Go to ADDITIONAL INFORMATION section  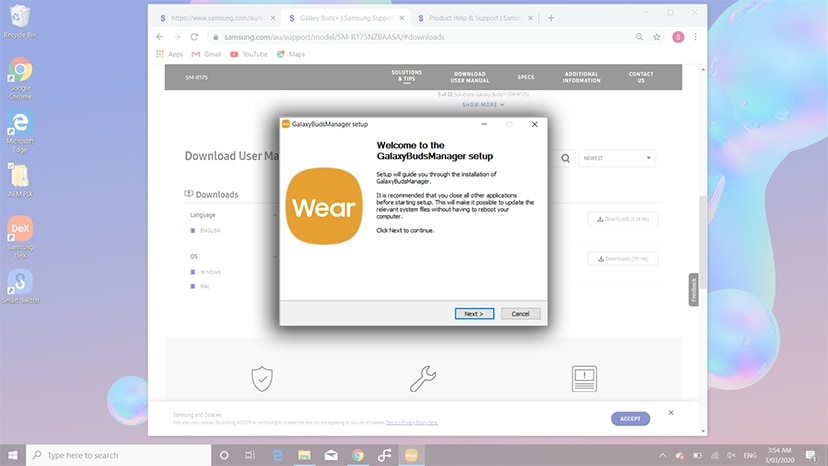[x=581, y=77]
